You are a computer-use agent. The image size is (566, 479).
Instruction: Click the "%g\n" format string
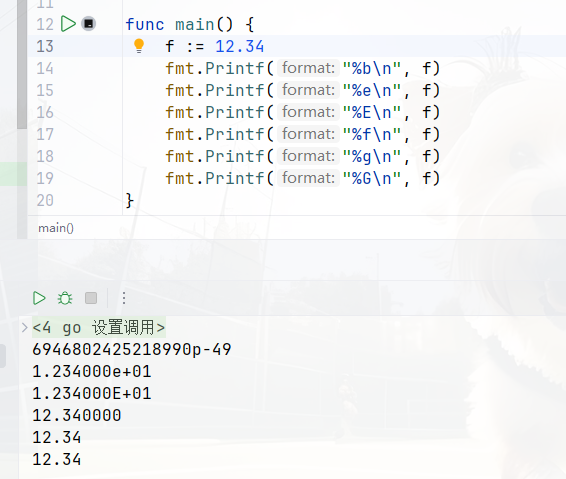(371, 156)
